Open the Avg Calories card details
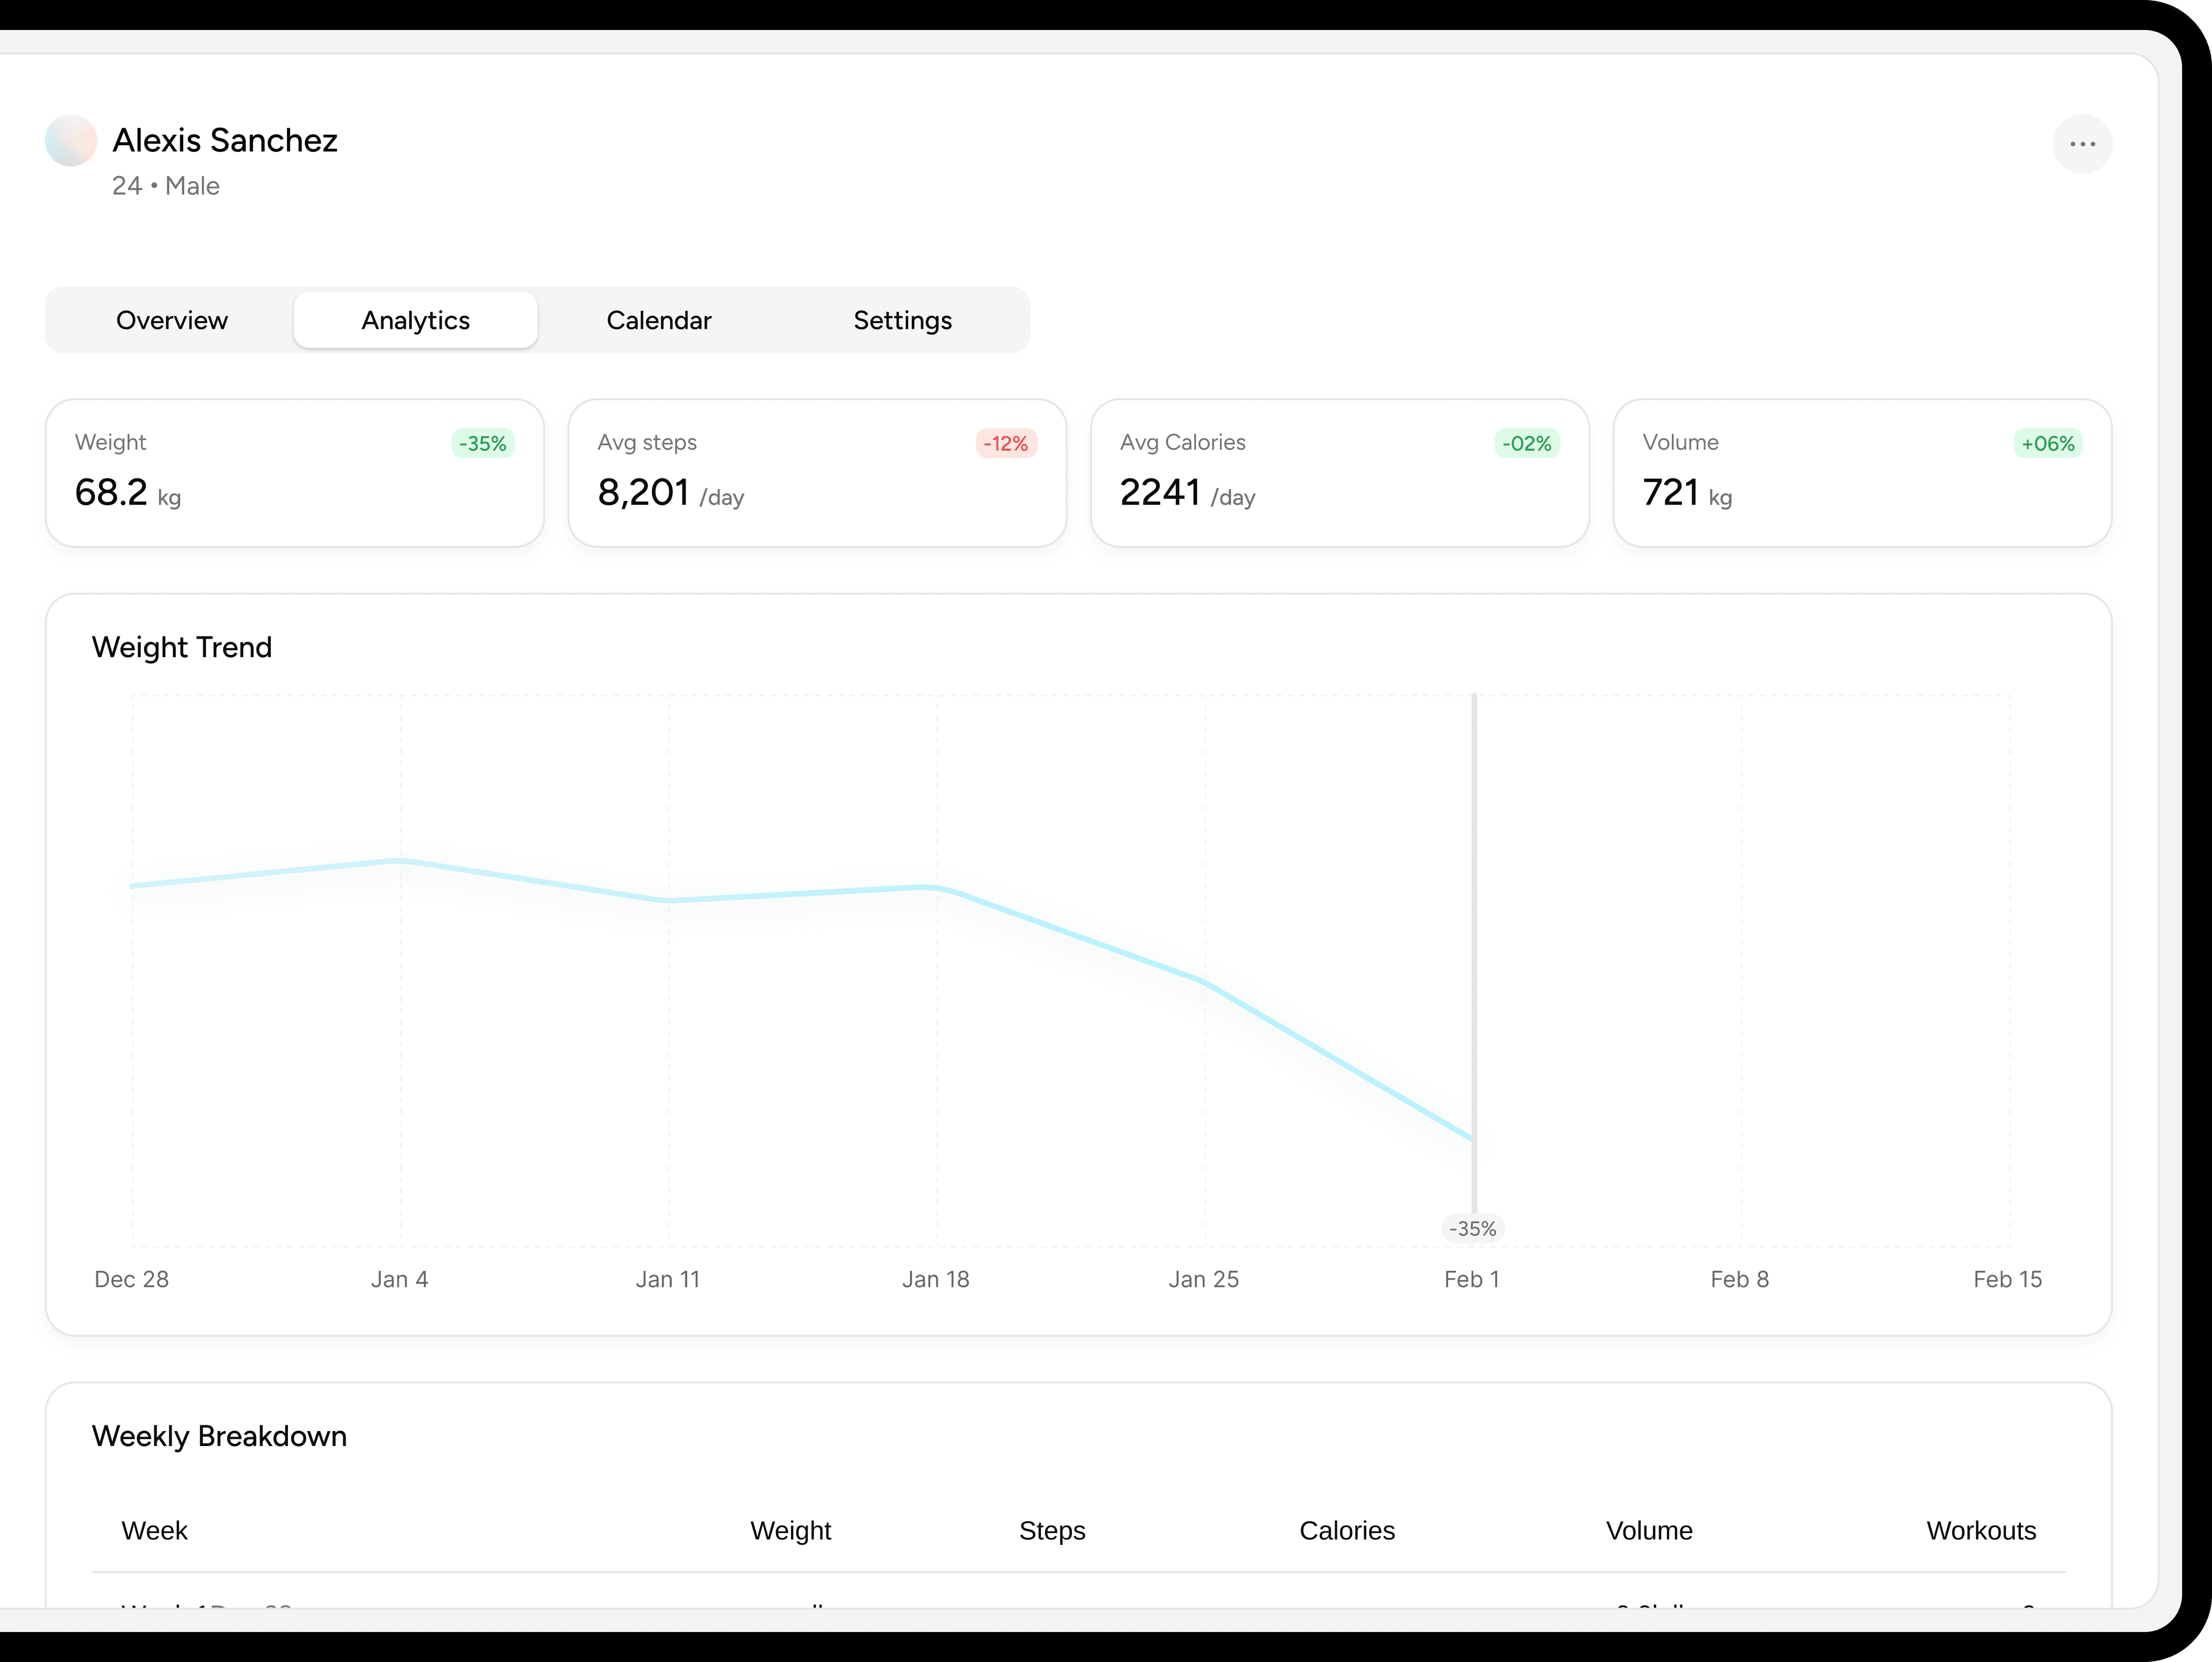Viewport: 2212px width, 1662px height. click(1340, 473)
